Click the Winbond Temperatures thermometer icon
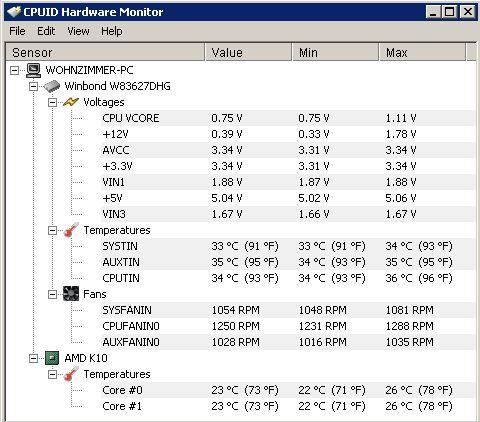The width and height of the screenshot is (480, 422). coord(71,230)
